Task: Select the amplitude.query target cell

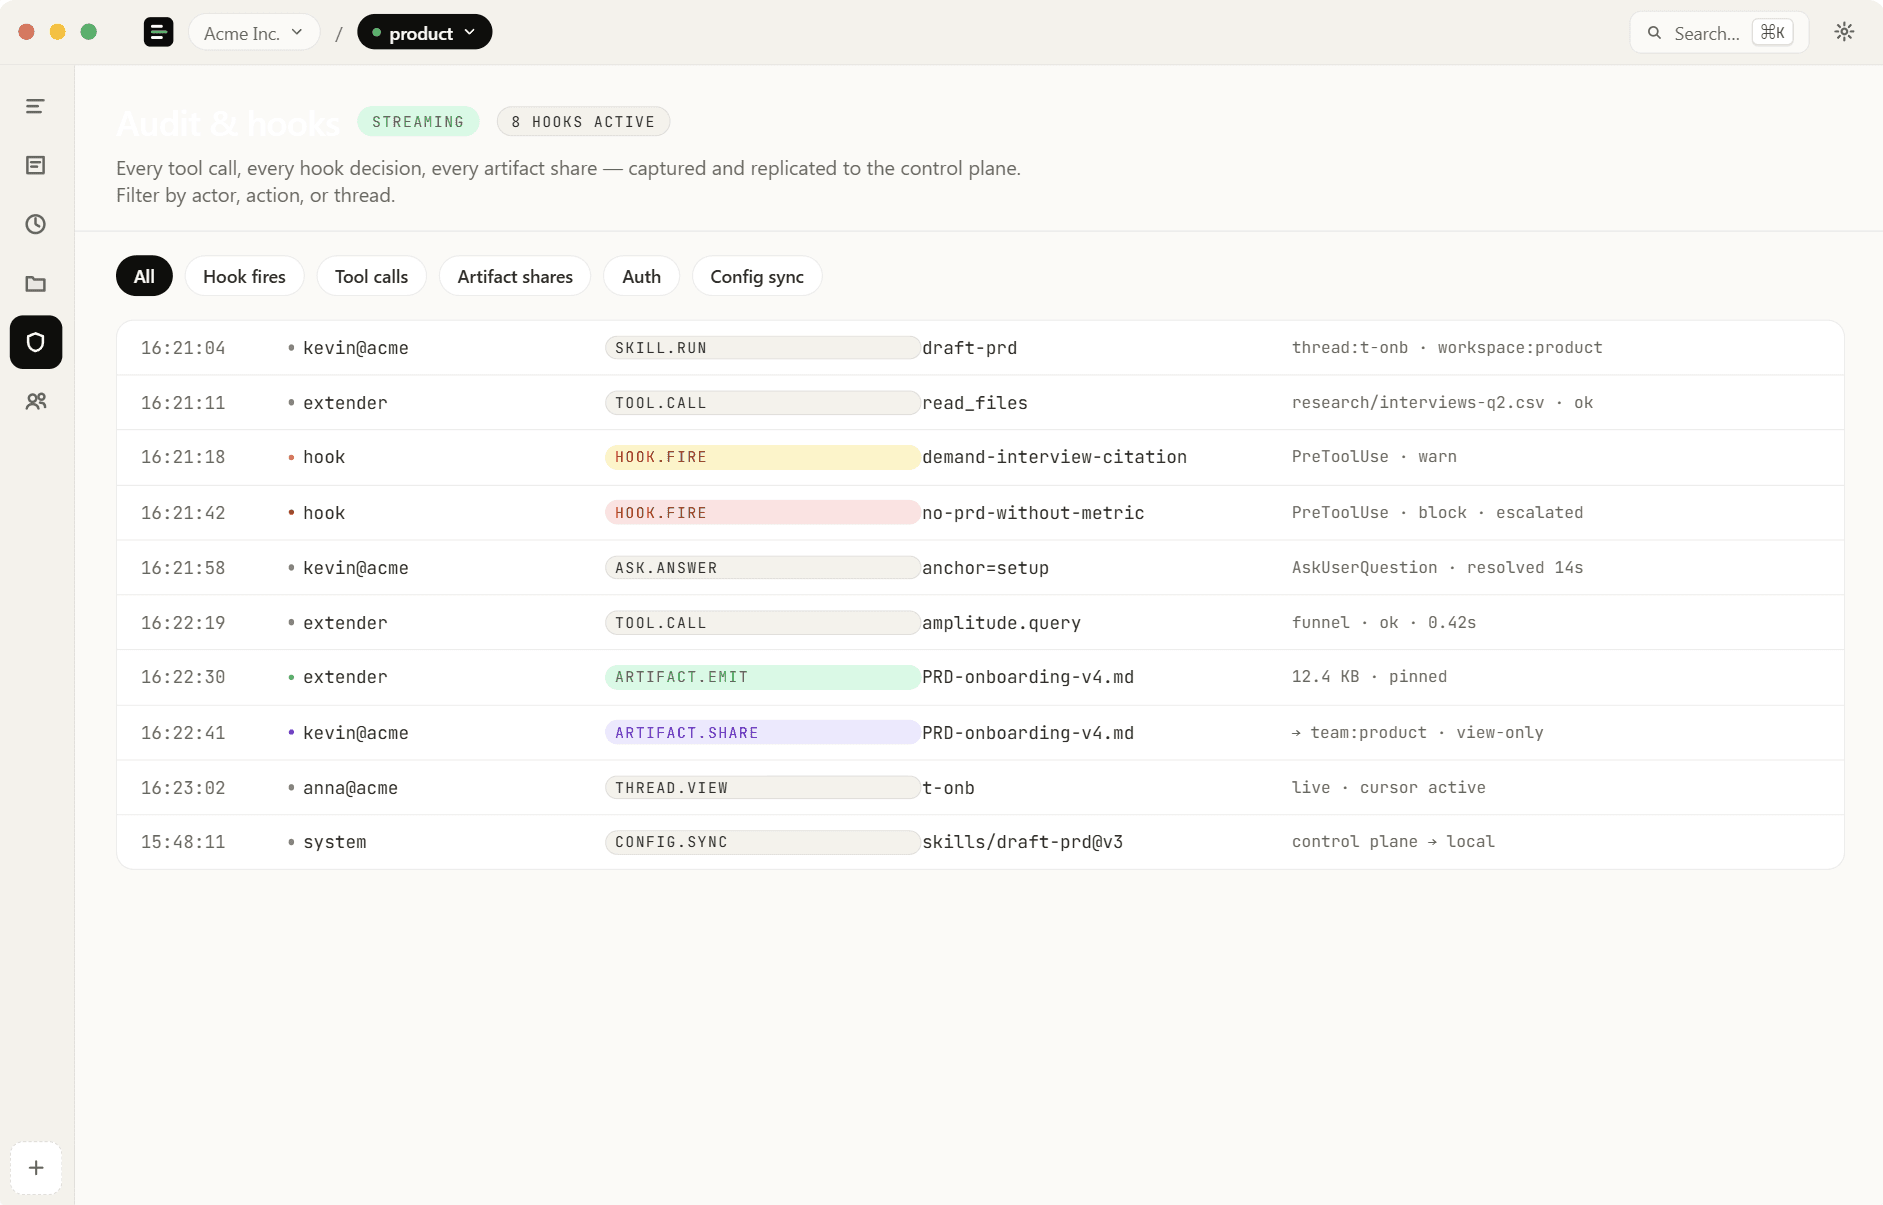Action: (x=1001, y=623)
